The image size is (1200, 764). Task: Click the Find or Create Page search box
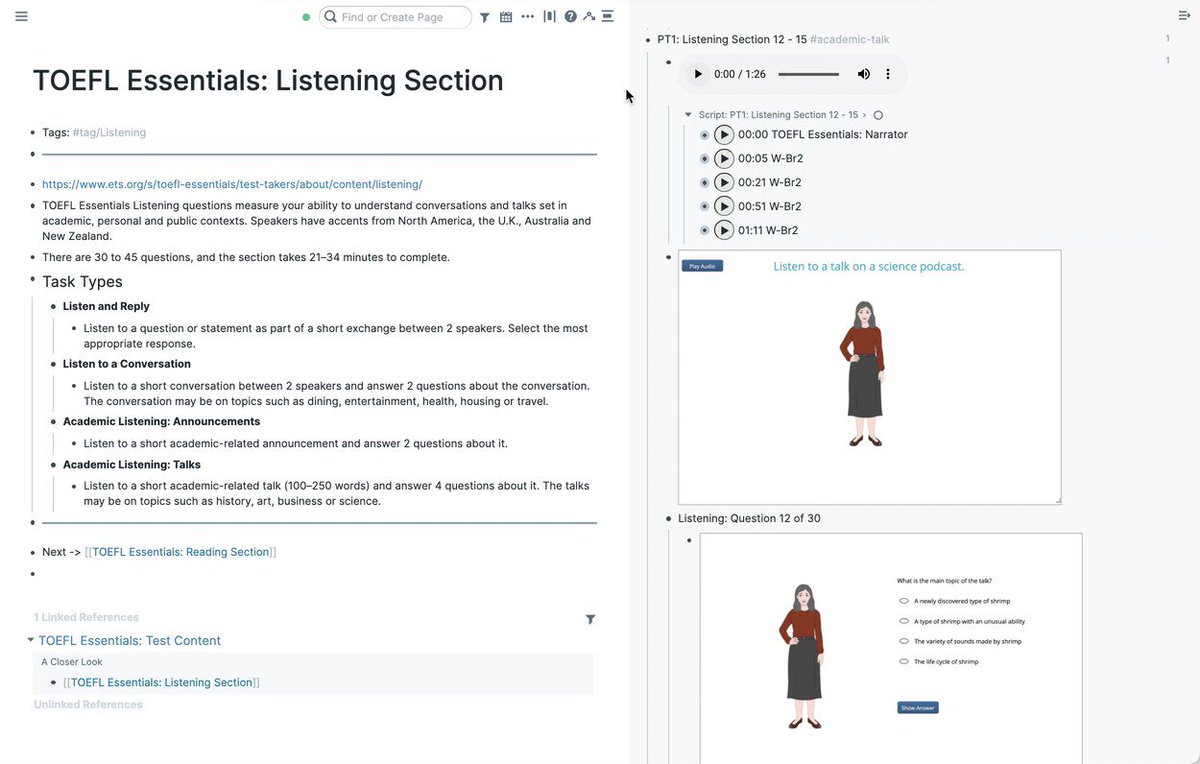pos(395,17)
